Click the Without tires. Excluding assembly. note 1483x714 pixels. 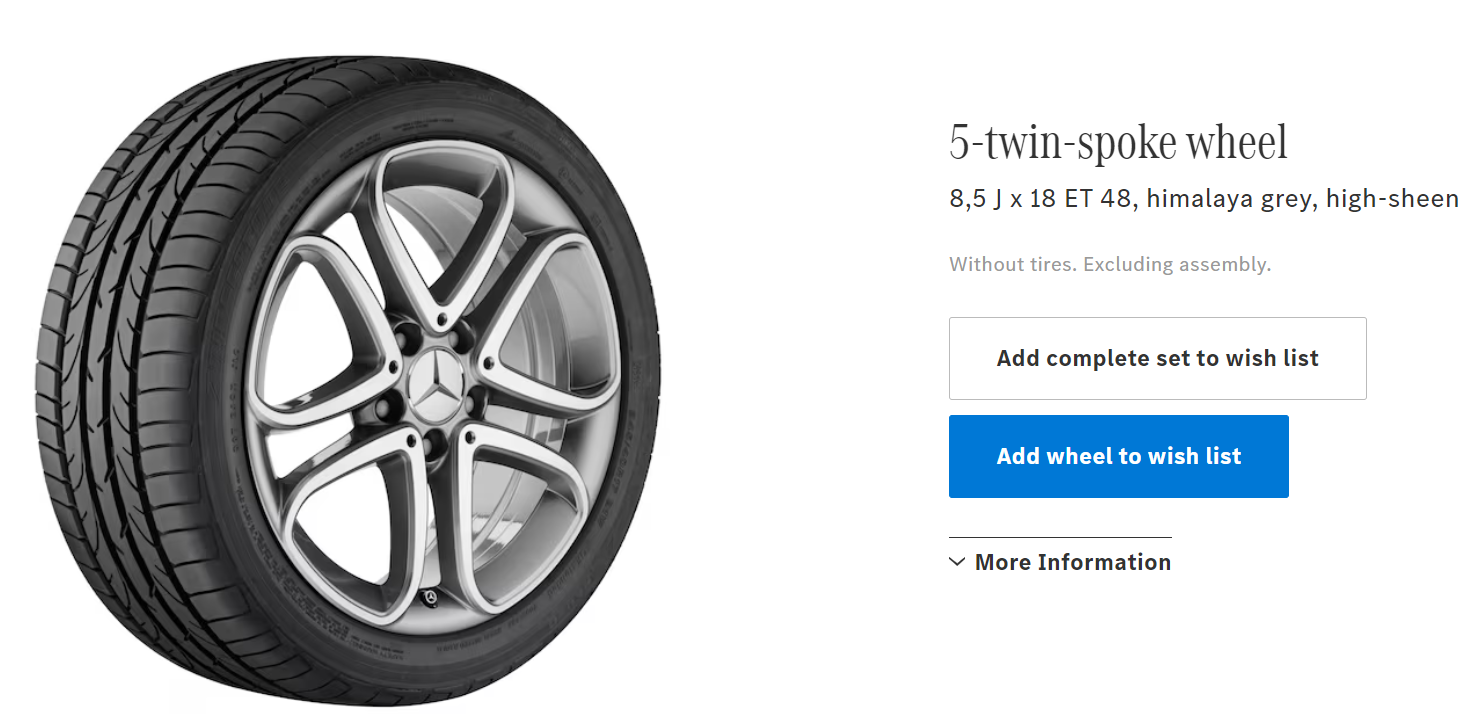click(x=1110, y=265)
